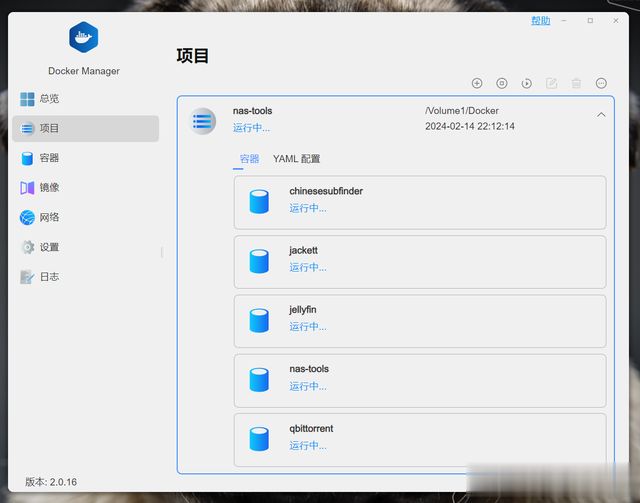The image size is (640, 503).
Task: Open the 总览 overview section
Action: coord(85,99)
